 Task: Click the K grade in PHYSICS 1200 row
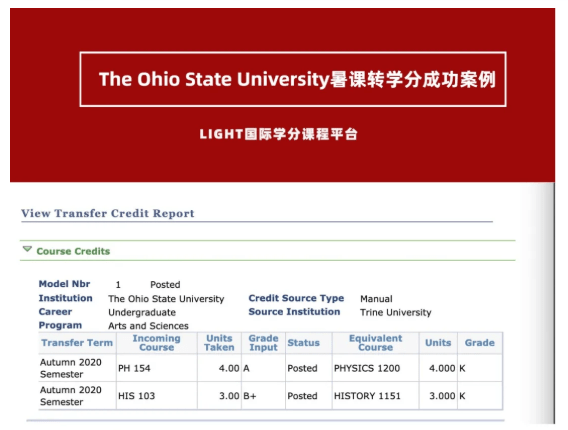[x=462, y=368]
